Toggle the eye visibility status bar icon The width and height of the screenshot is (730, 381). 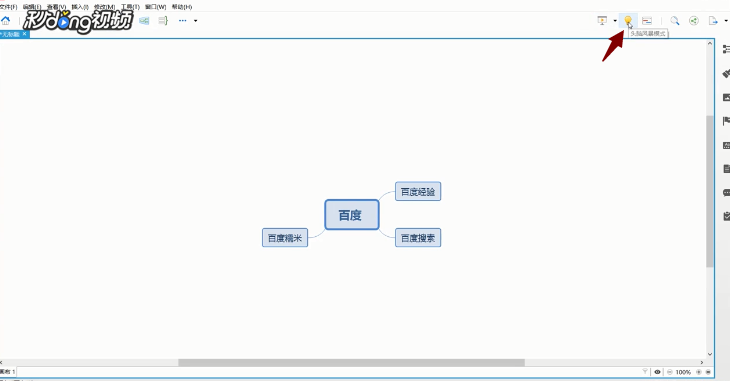click(657, 372)
